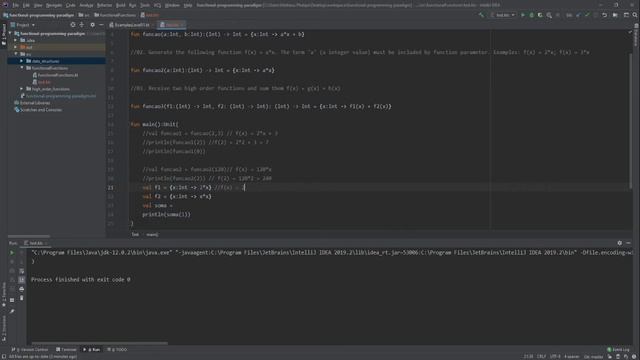Select Scratches and Consoles in project tree
This screenshot has height=360, width=640.
pyautogui.click(x=41, y=110)
